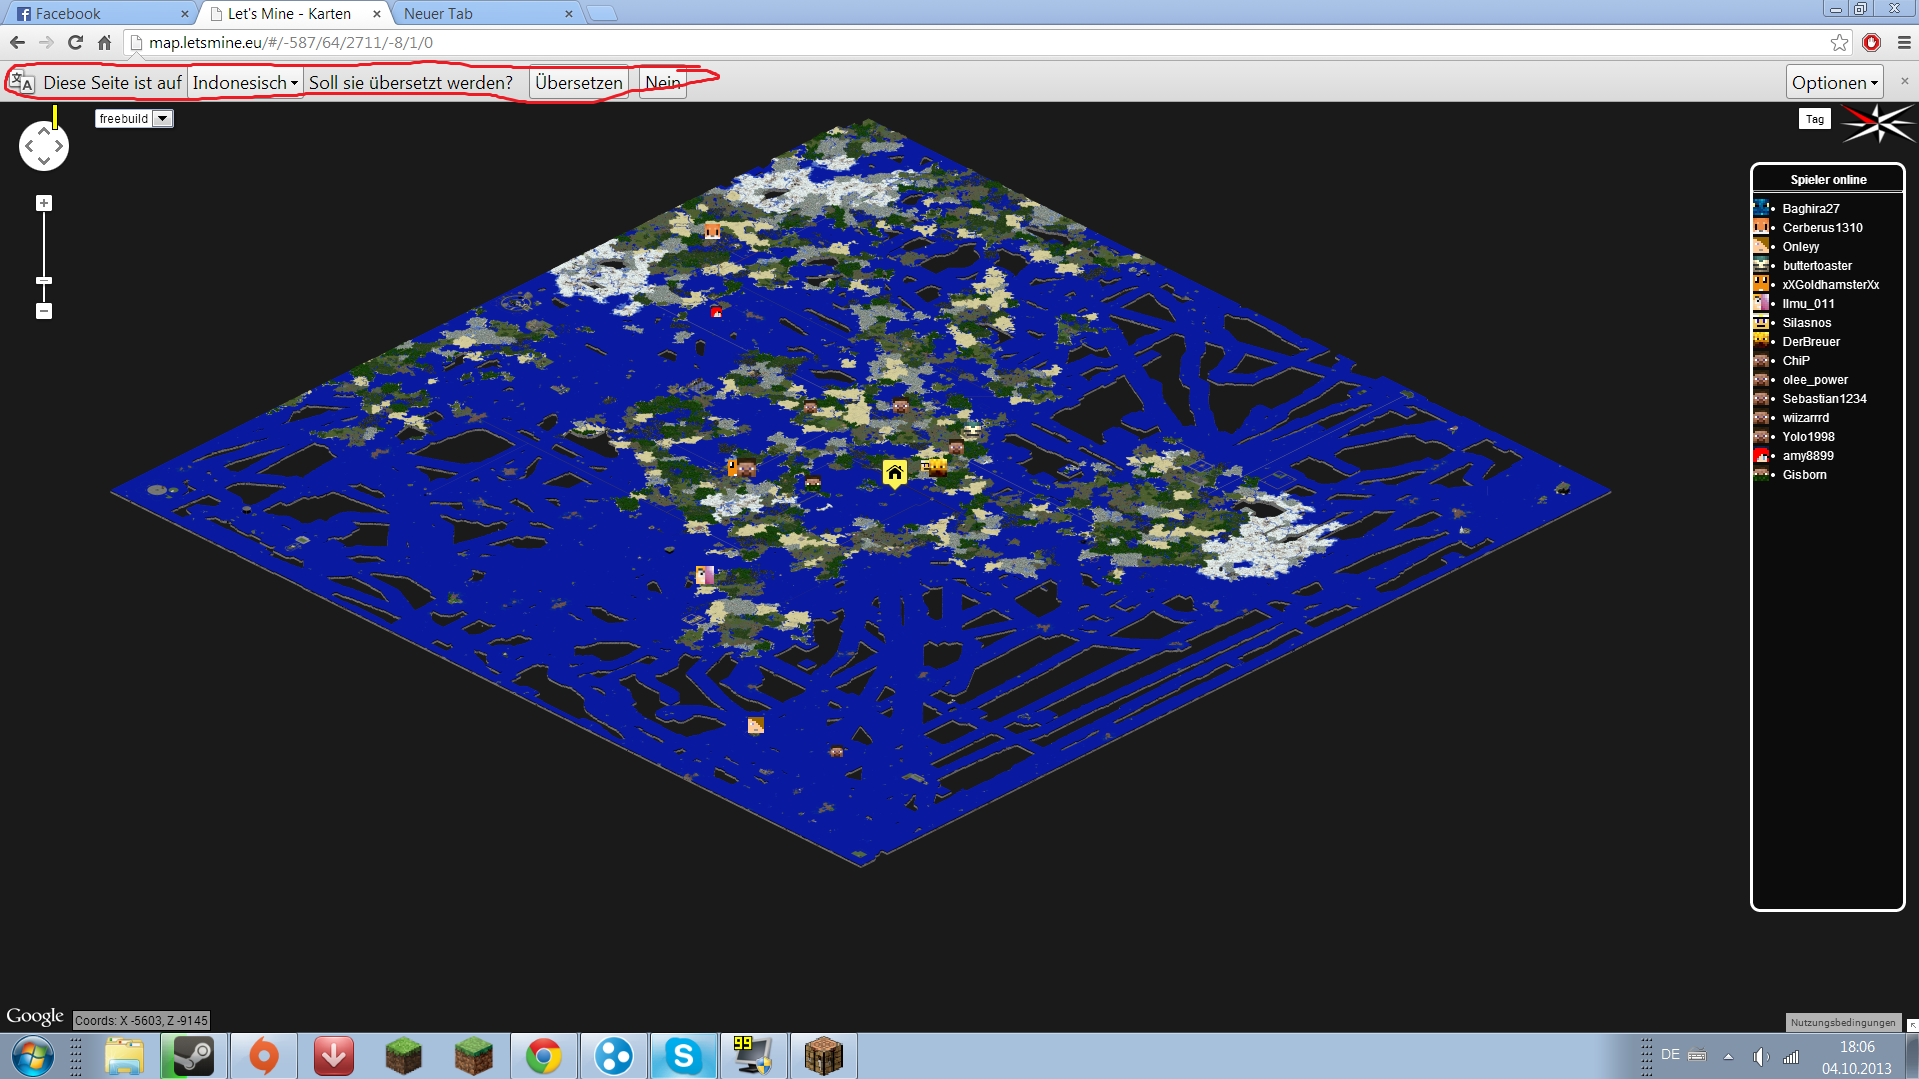Image resolution: width=1919 pixels, height=1079 pixels.
Task: Click the map zoom out minus button
Action: coord(43,311)
